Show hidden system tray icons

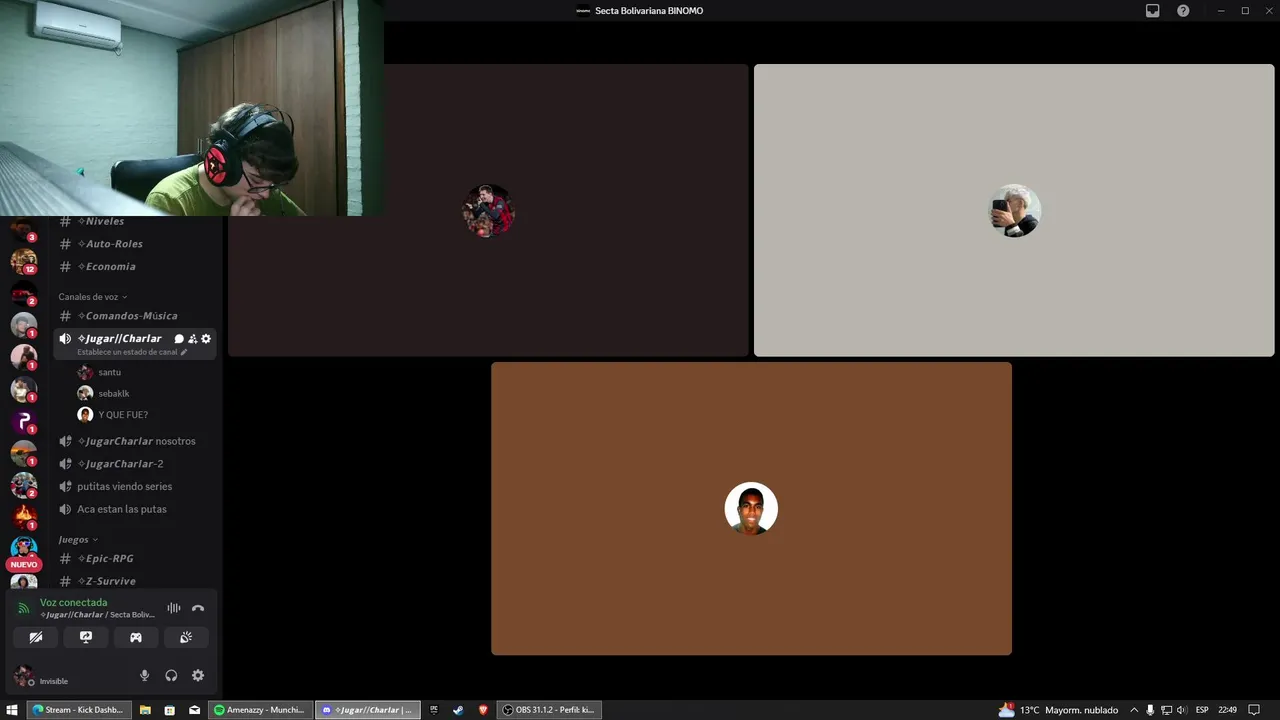1134,710
